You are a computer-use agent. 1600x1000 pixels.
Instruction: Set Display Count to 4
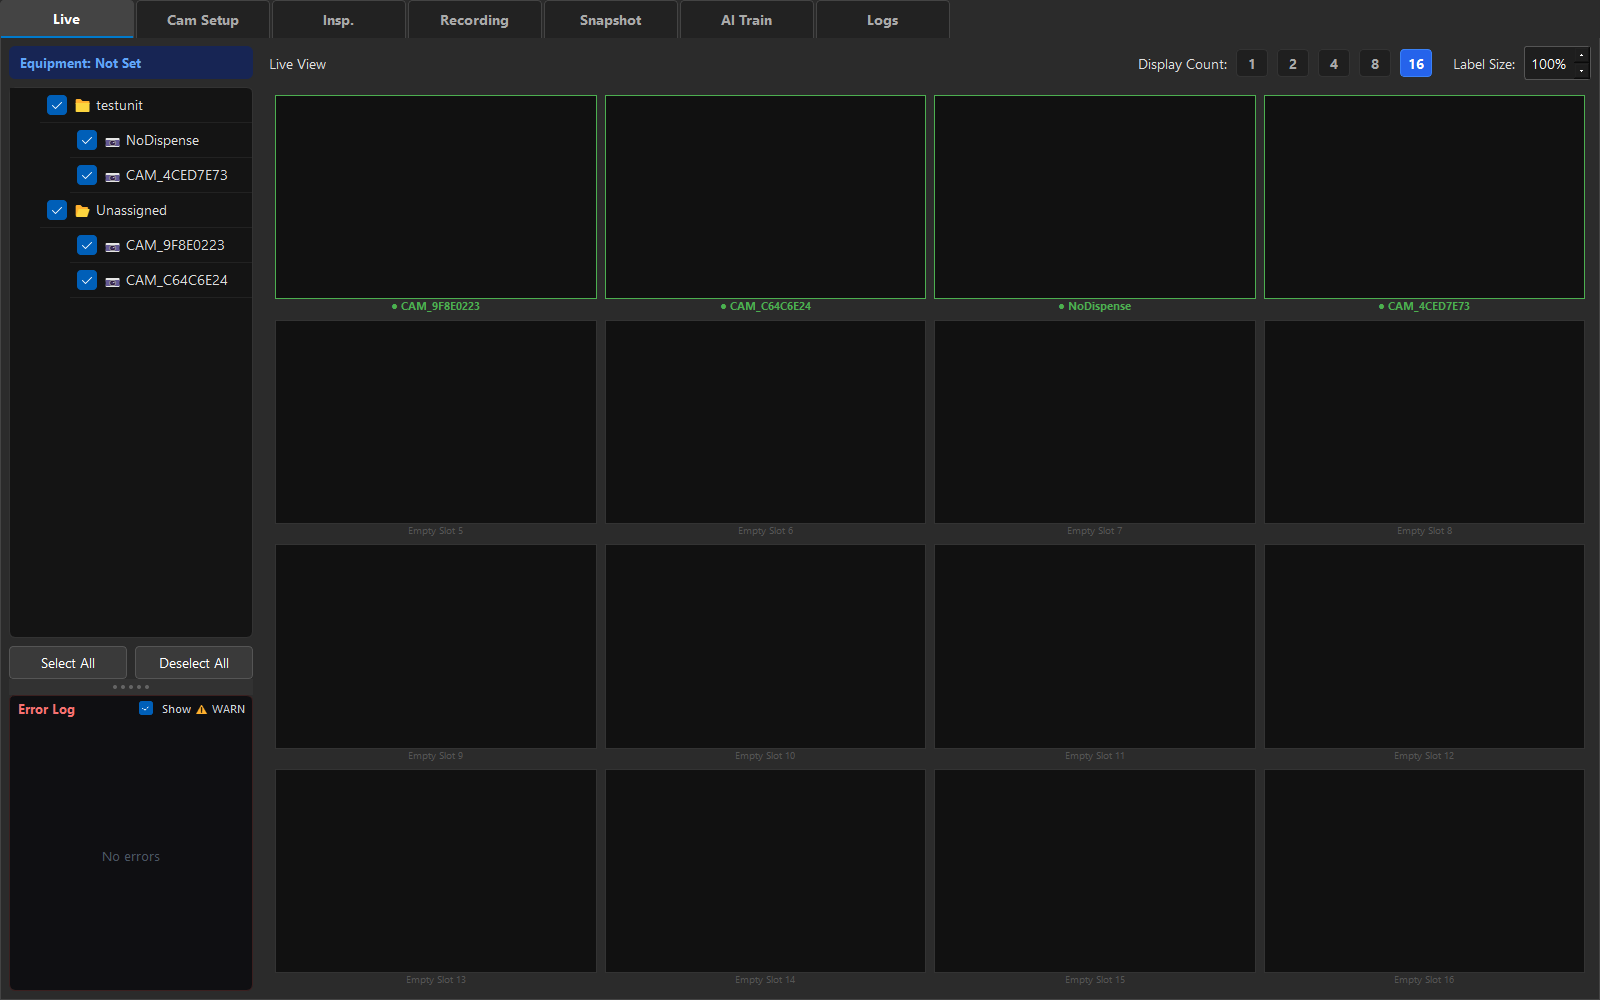click(1334, 64)
